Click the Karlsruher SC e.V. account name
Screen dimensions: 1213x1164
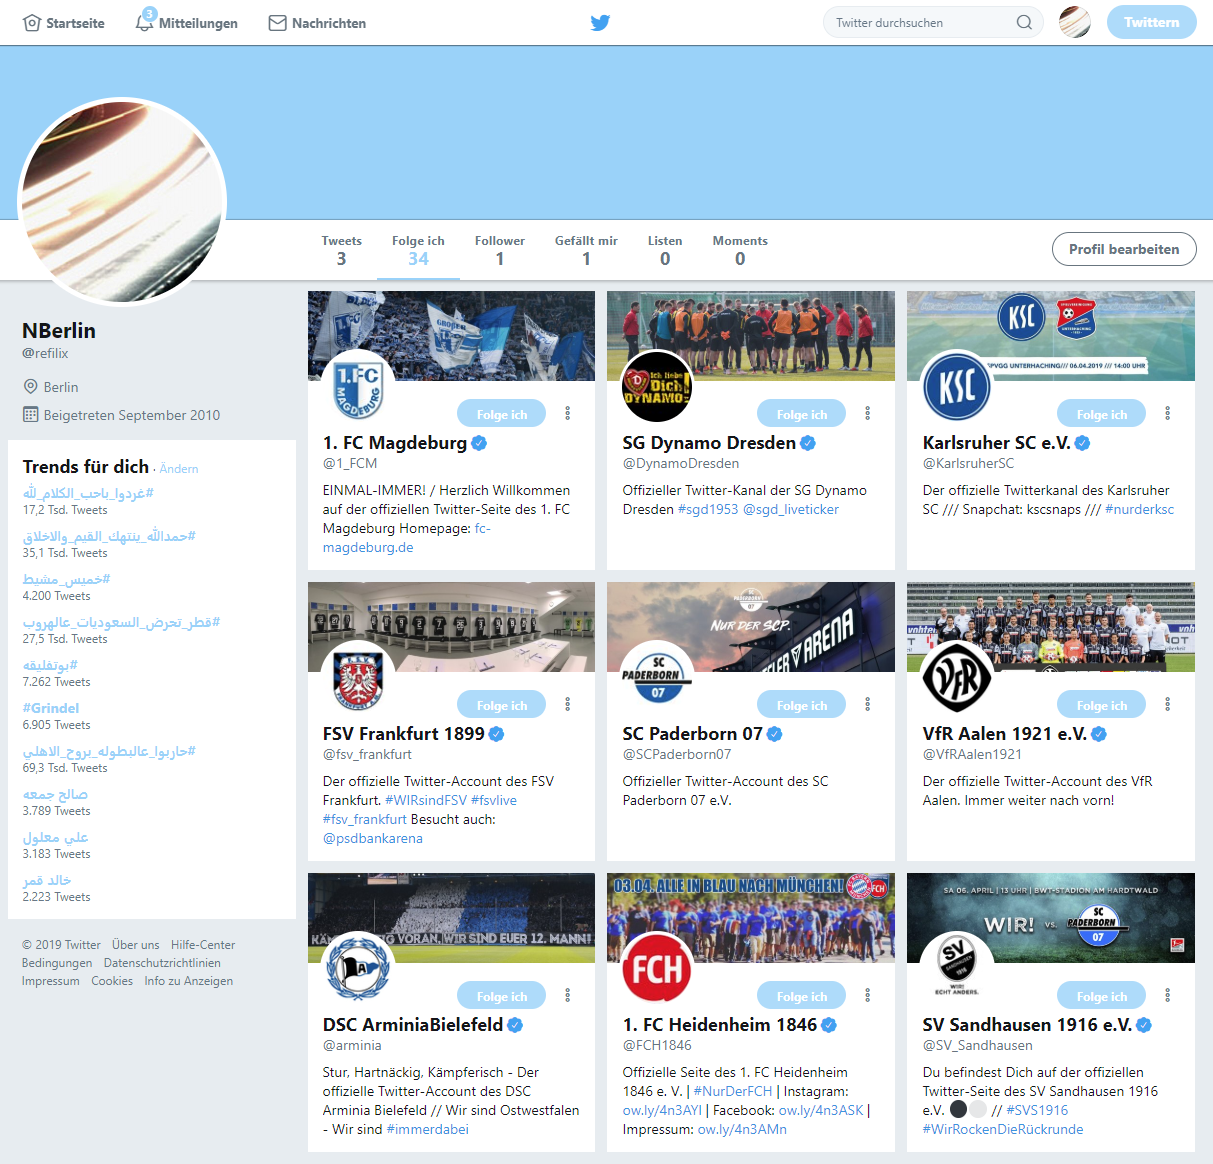click(996, 443)
